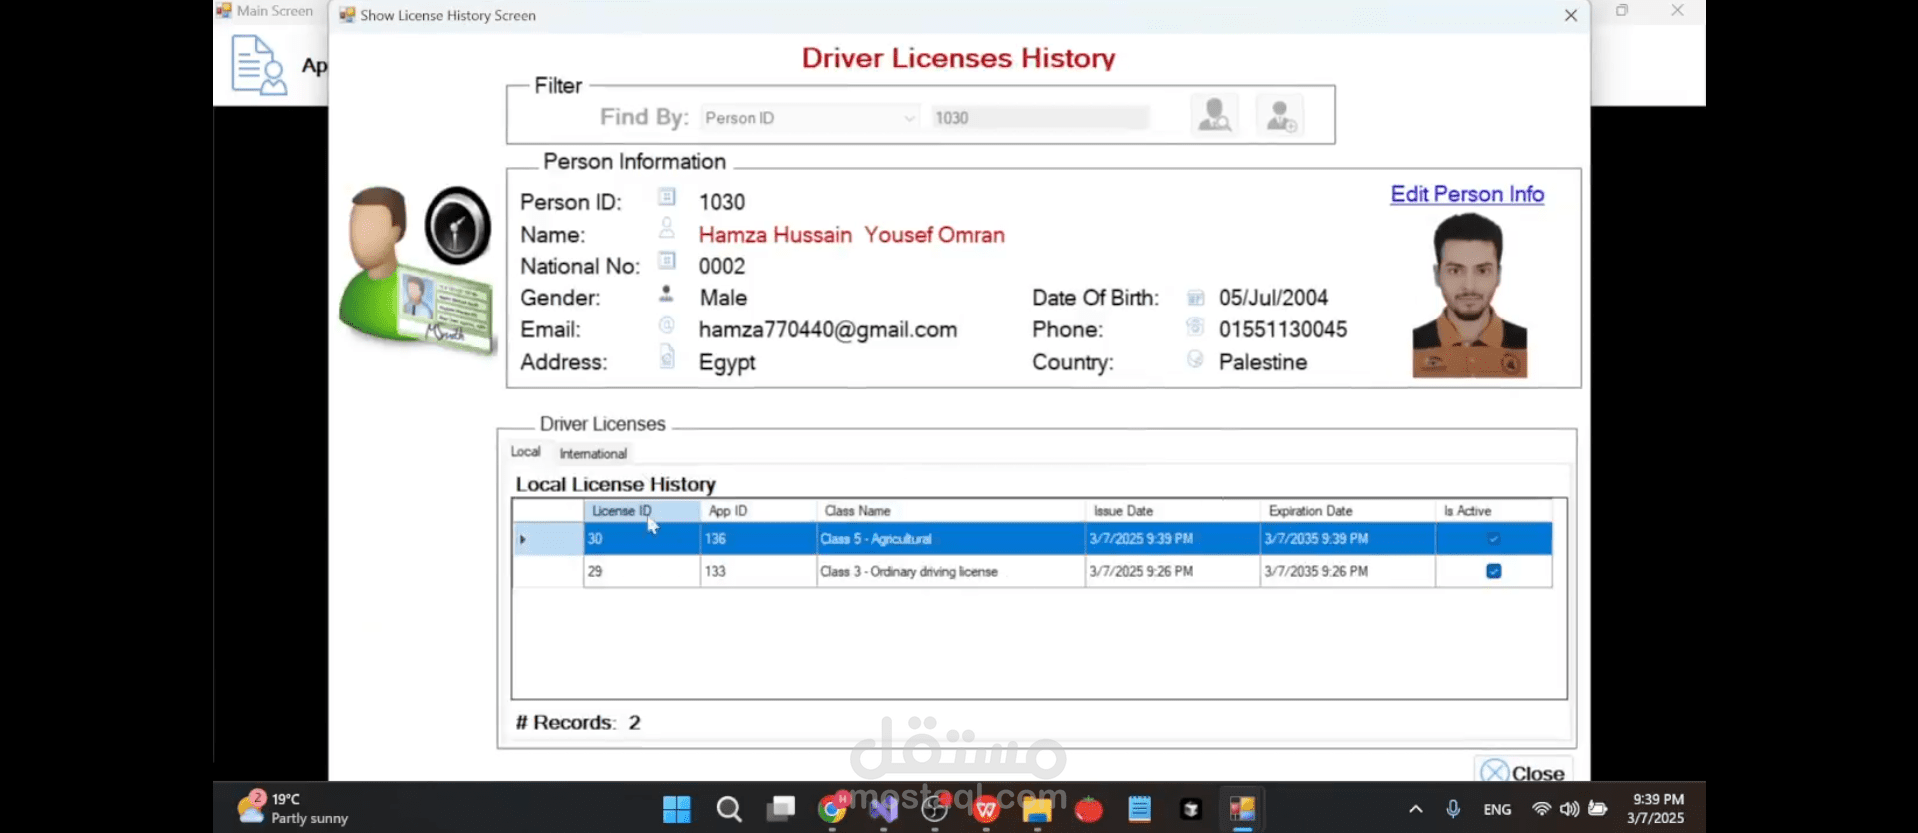Open taskbar Search
The image size is (1918, 833).
[x=729, y=809]
